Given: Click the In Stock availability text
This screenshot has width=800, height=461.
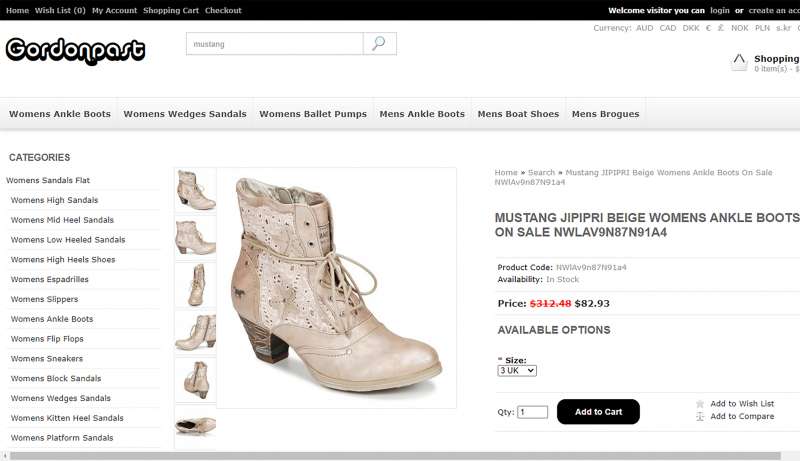Looking at the screenshot, I should coord(562,279).
